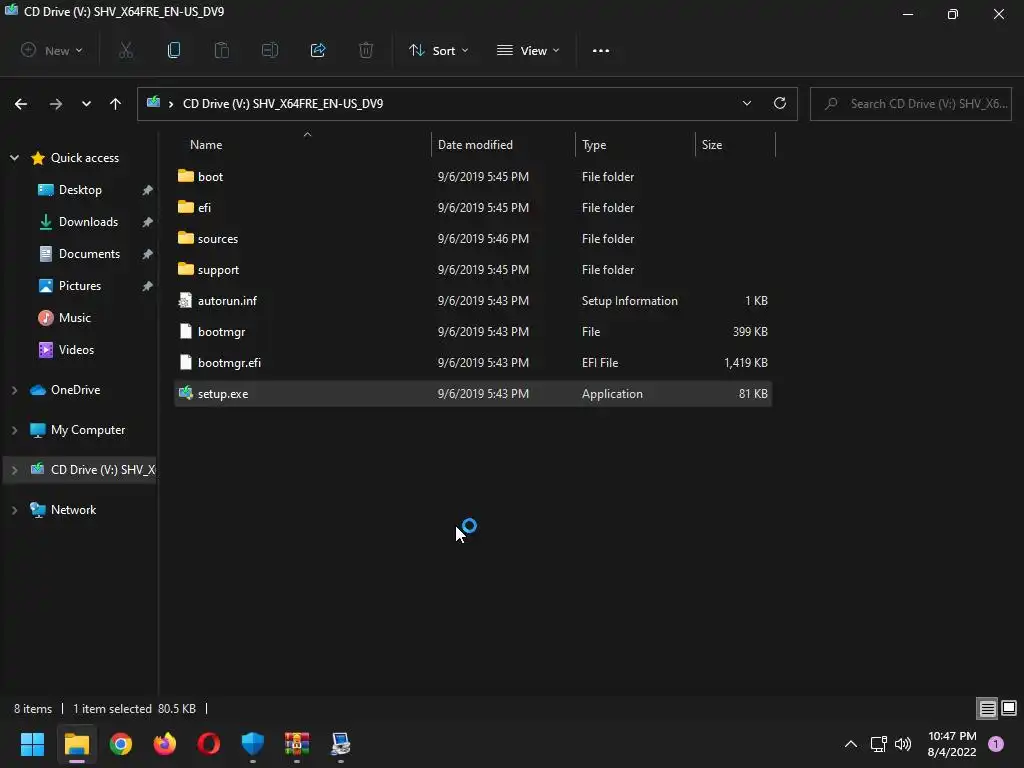Expand the CD Drive (V:) tree node
The width and height of the screenshot is (1024, 768).
click(x=14, y=470)
